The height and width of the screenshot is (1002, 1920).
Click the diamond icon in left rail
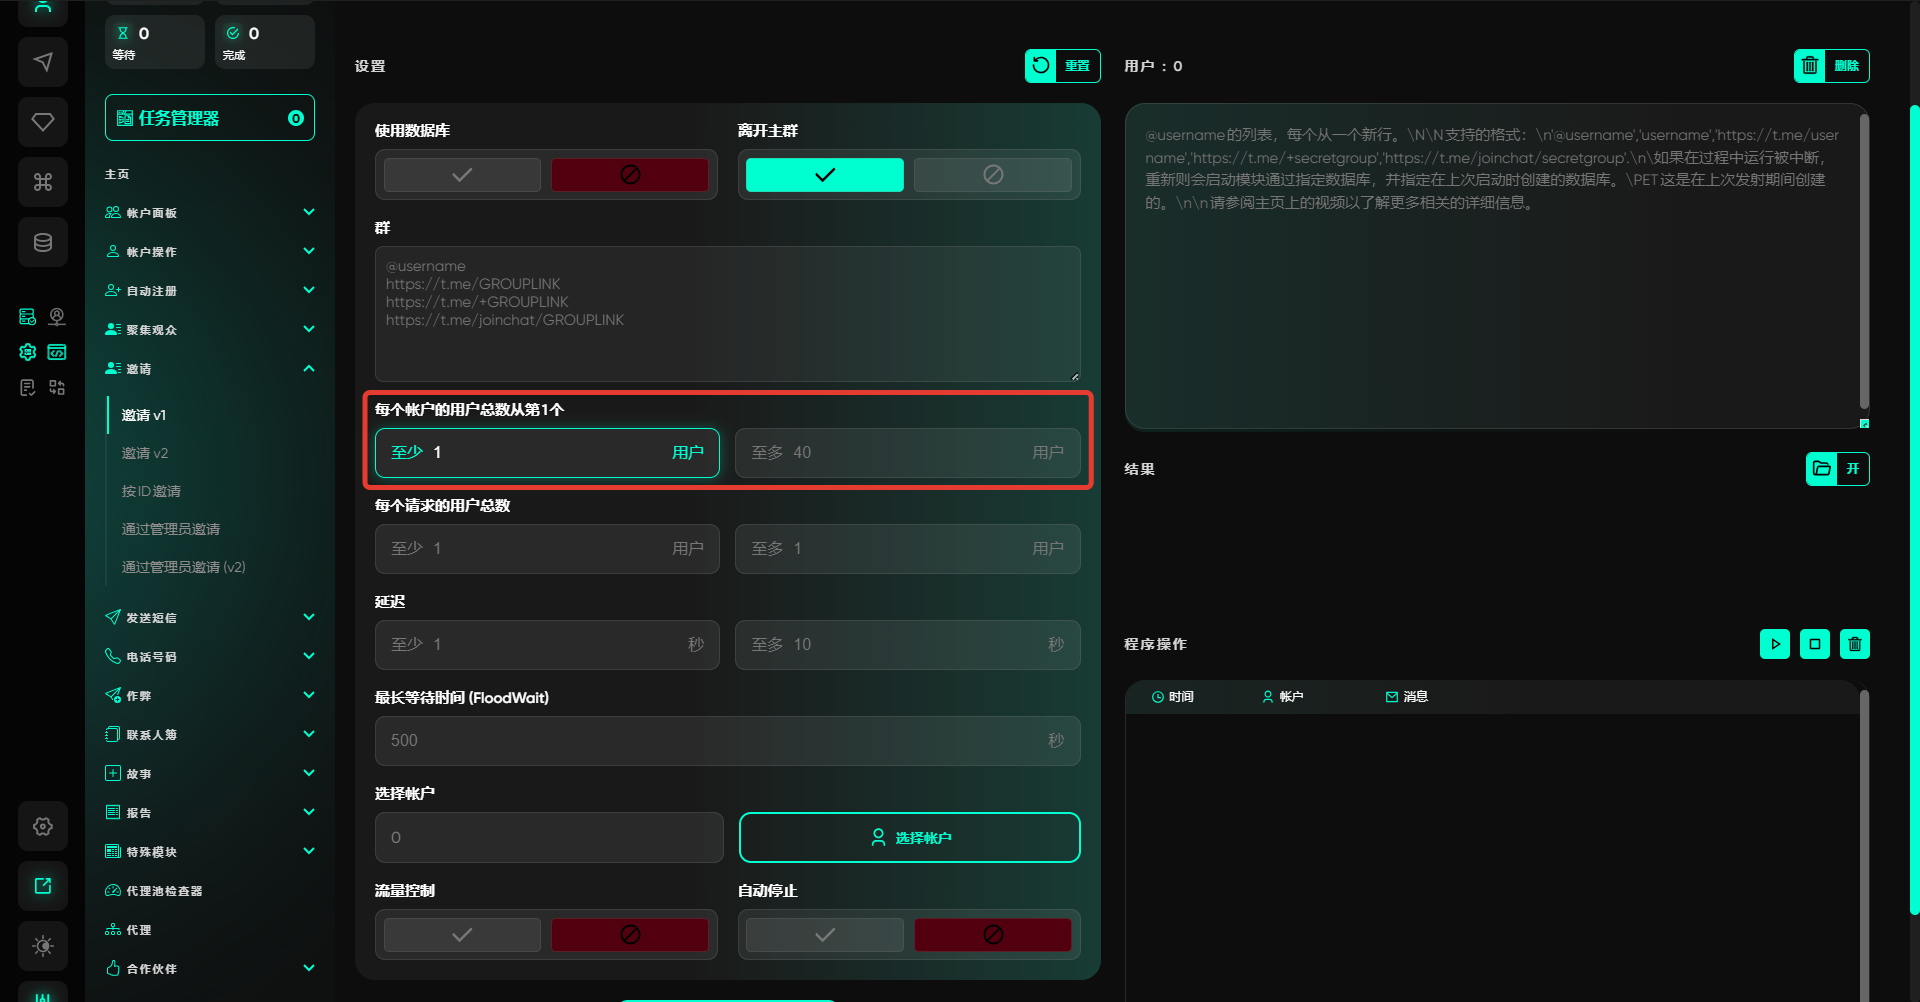pyautogui.click(x=43, y=122)
